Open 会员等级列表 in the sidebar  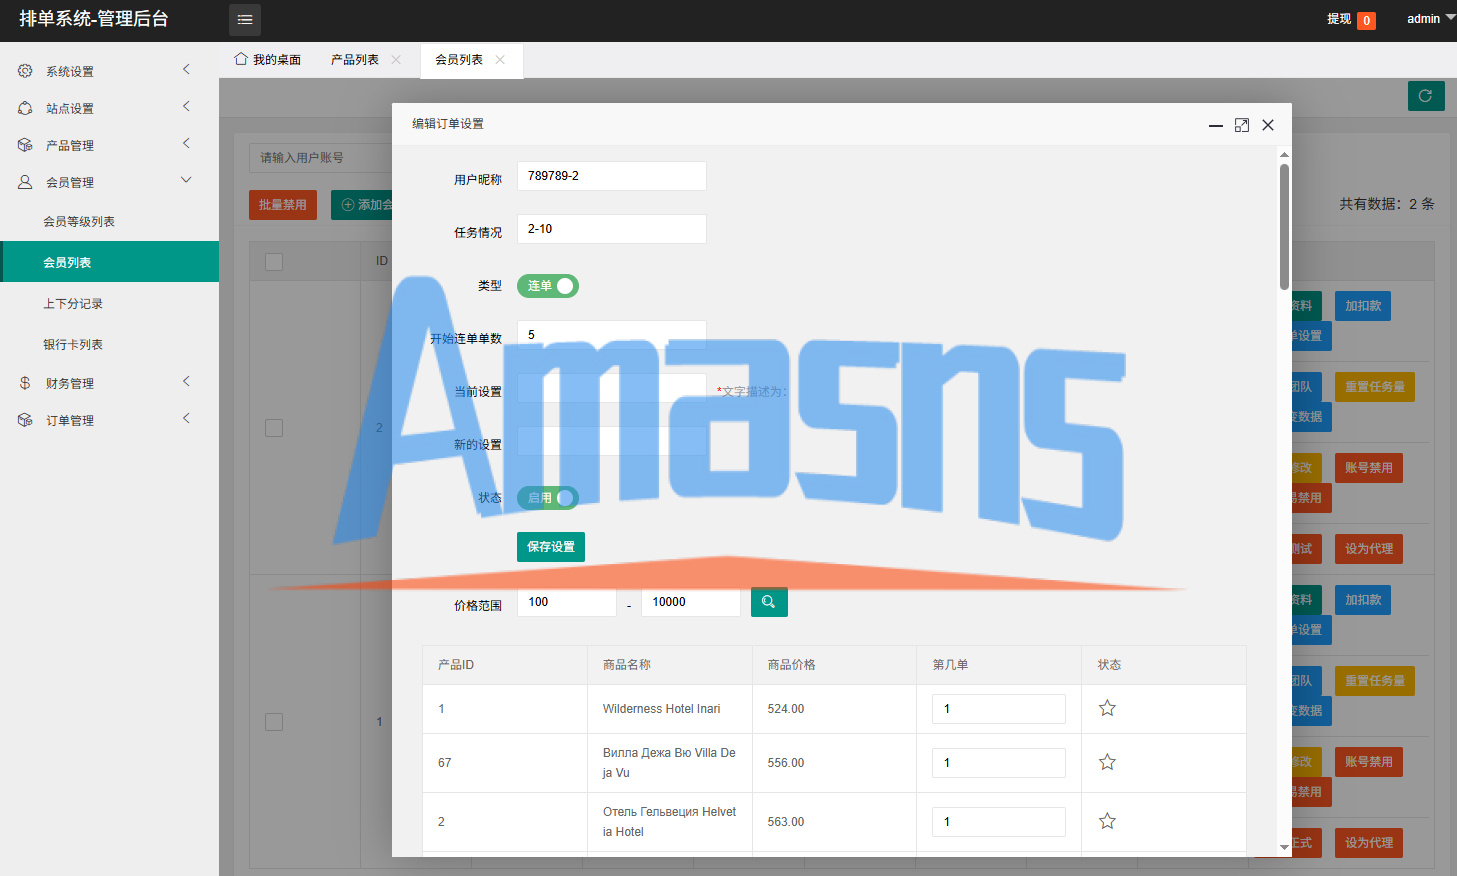(x=79, y=222)
